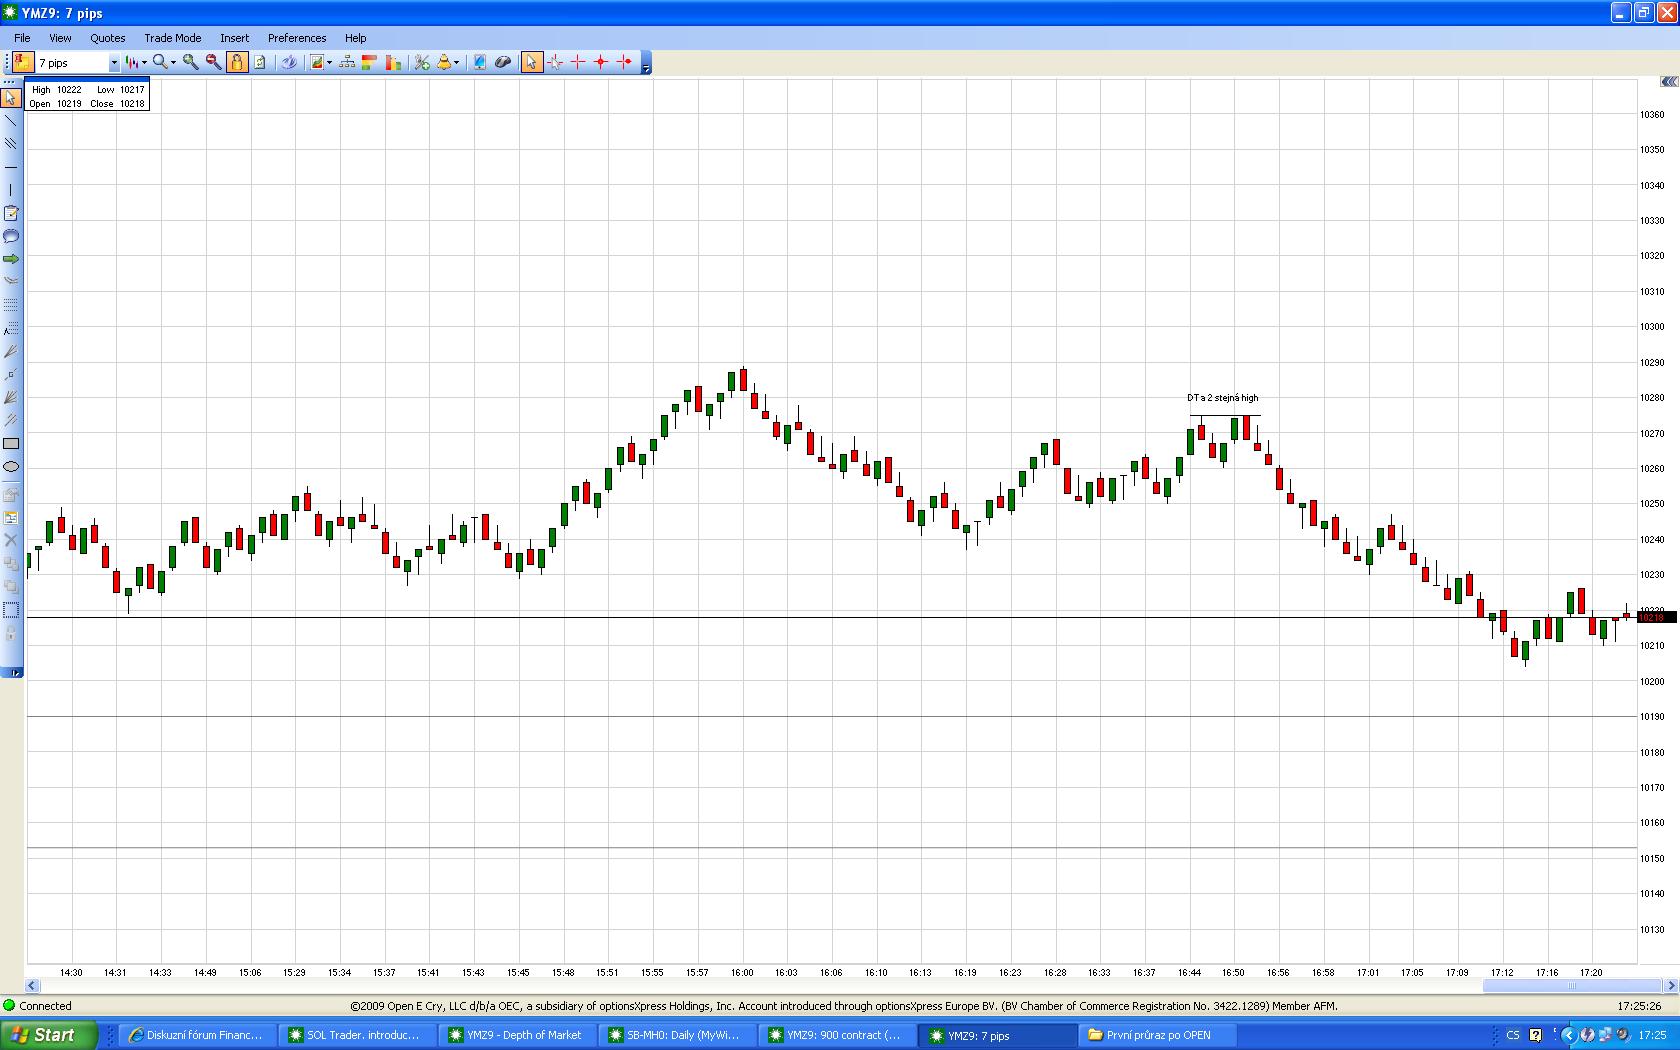Toggle the pinned note button beside 7 pips
This screenshot has width=1680, height=1050.
click(x=23, y=62)
